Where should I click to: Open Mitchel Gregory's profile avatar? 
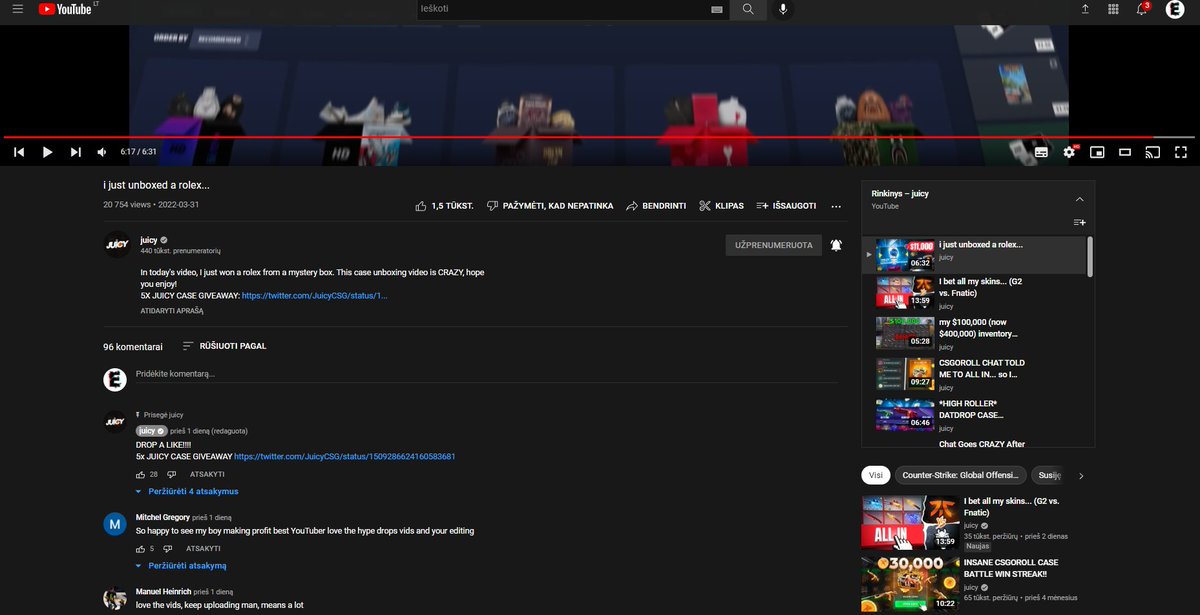(115, 523)
